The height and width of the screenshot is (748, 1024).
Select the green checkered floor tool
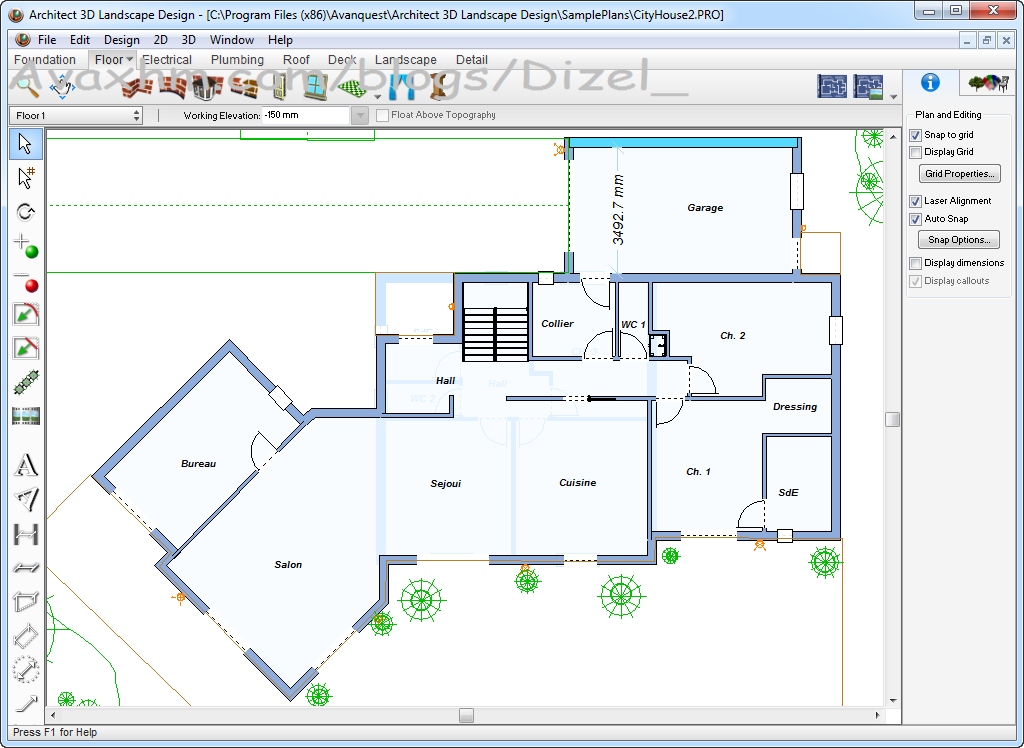tap(352, 87)
